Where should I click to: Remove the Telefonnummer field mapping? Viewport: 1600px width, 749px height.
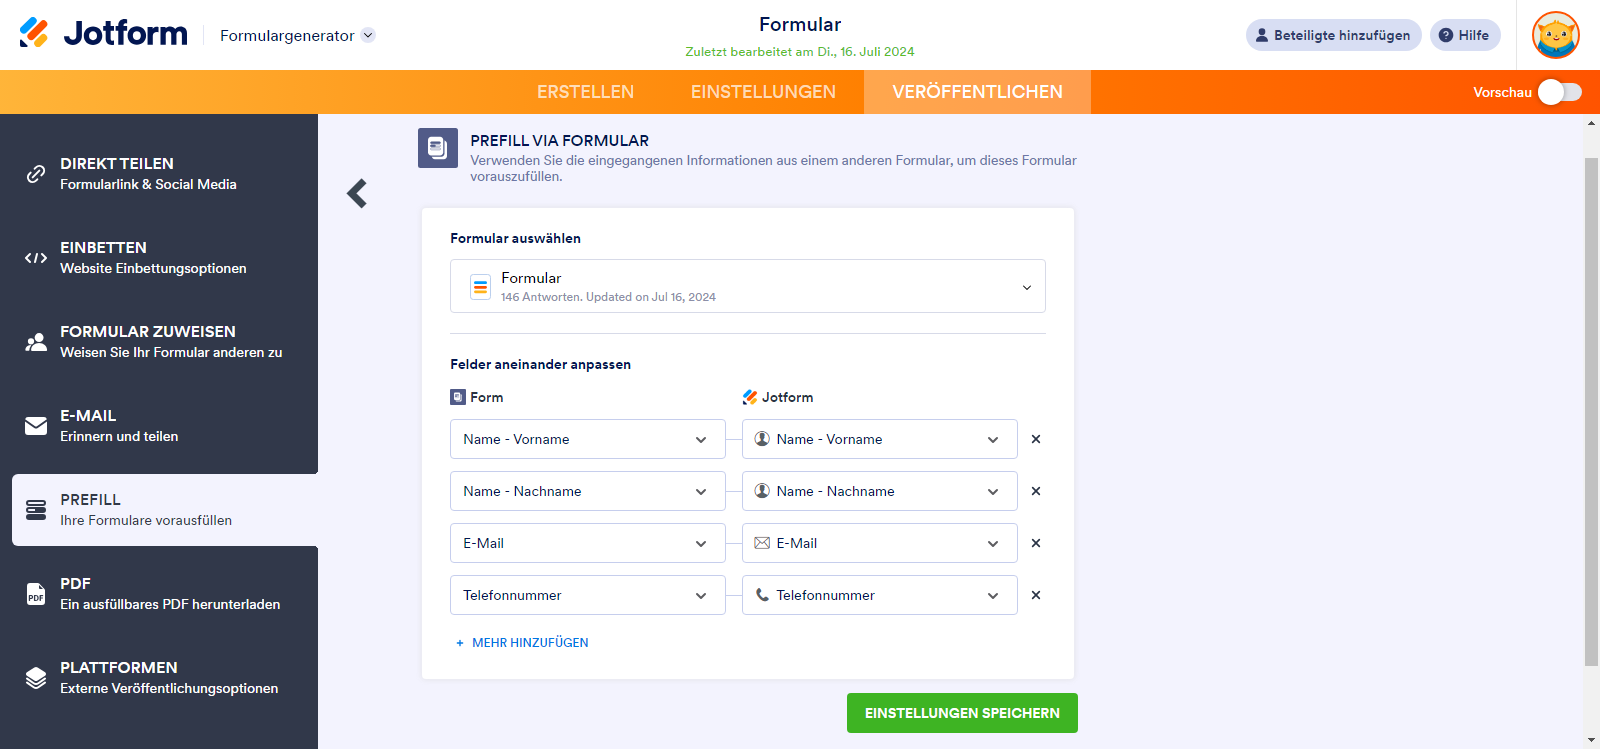pyautogui.click(x=1036, y=595)
